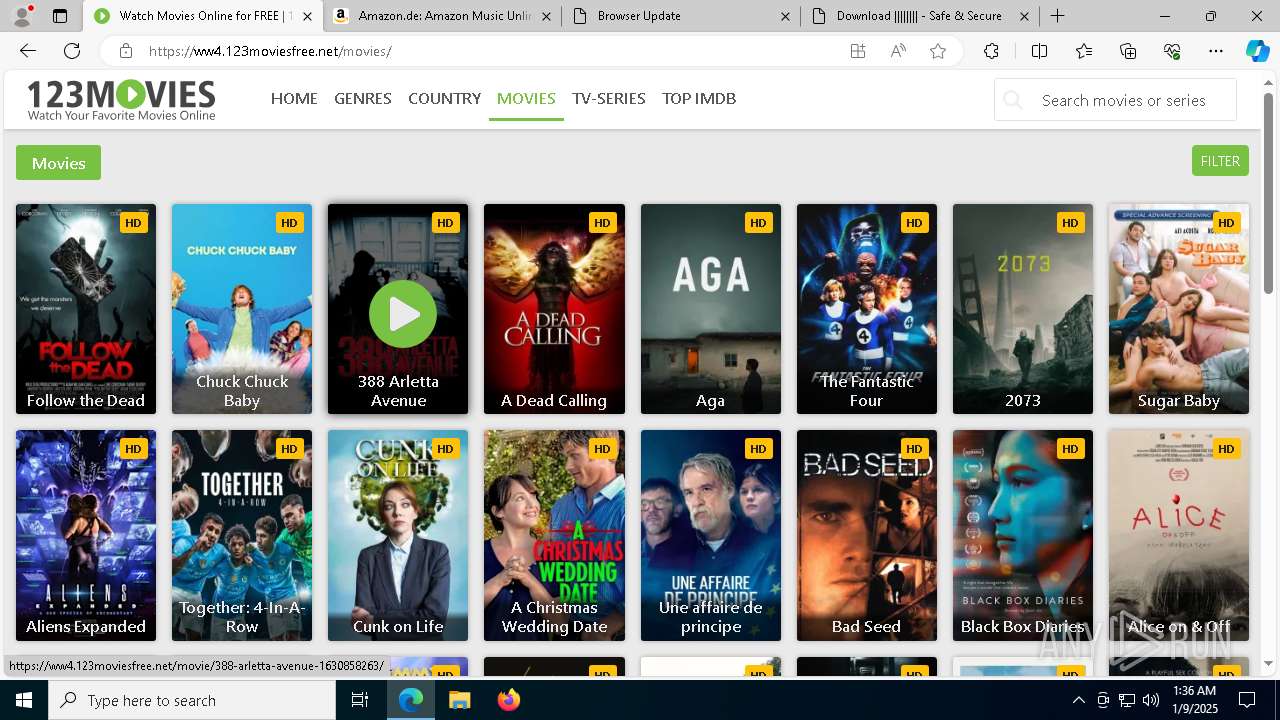Image resolution: width=1280 pixels, height=720 pixels.
Task: Open Black Box Diaries poster
Action: pyautogui.click(x=1023, y=535)
